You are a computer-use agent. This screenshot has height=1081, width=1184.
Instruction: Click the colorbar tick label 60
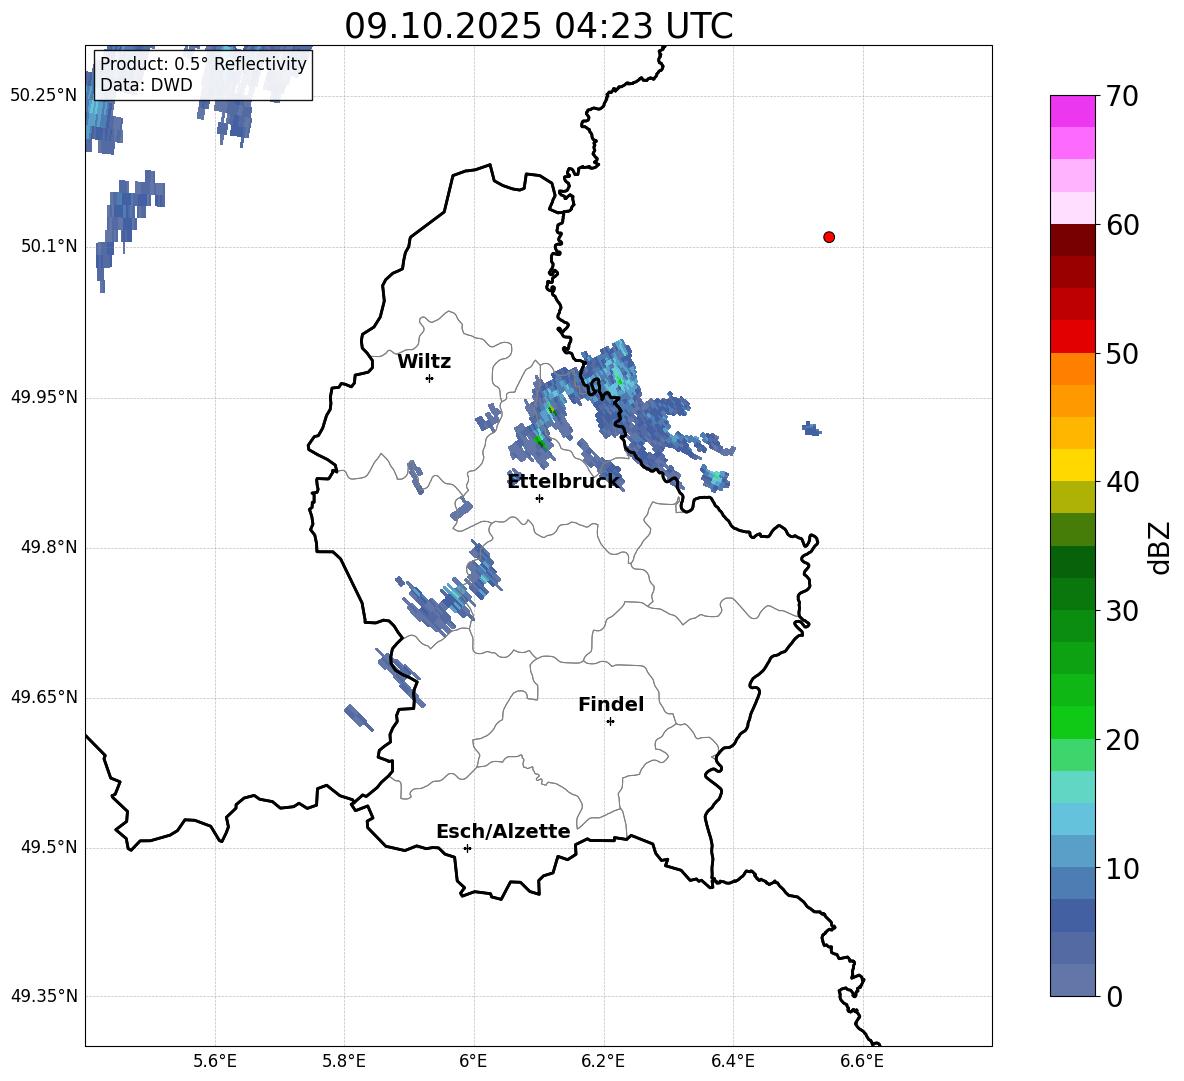click(x=1121, y=225)
